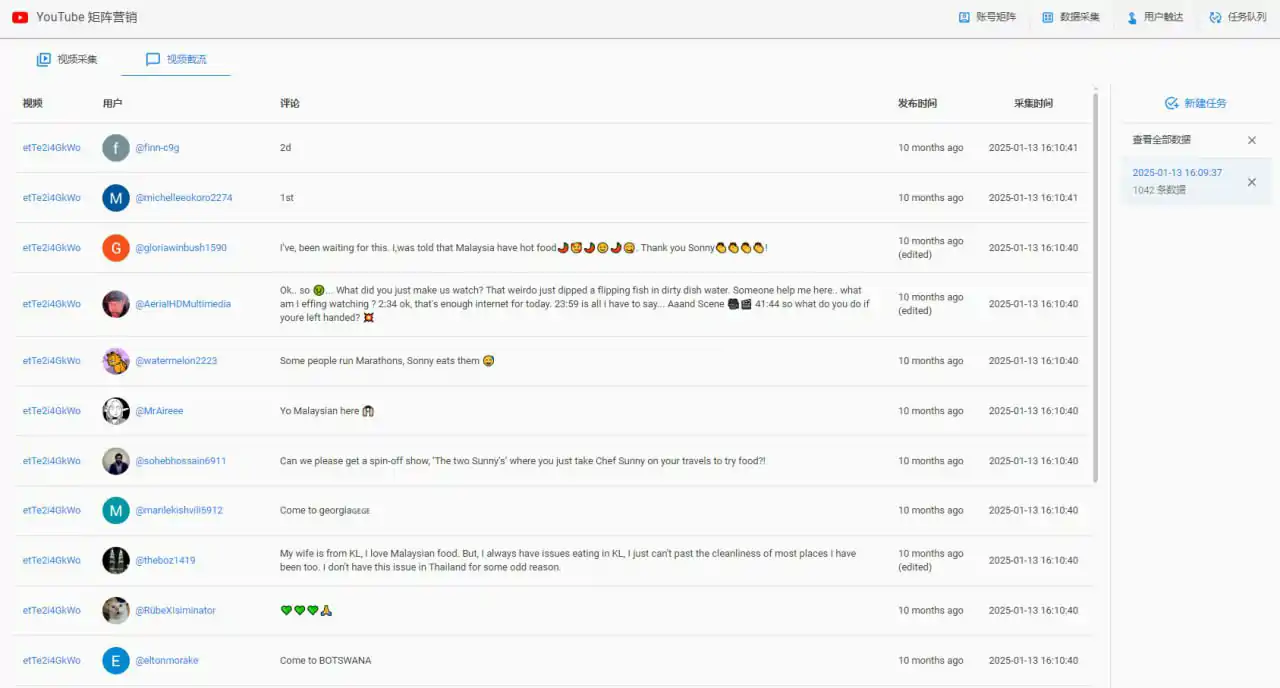1280x688 pixels.
Task: Click avatar of @AerialHDMultimedia
Action: click(x=116, y=304)
